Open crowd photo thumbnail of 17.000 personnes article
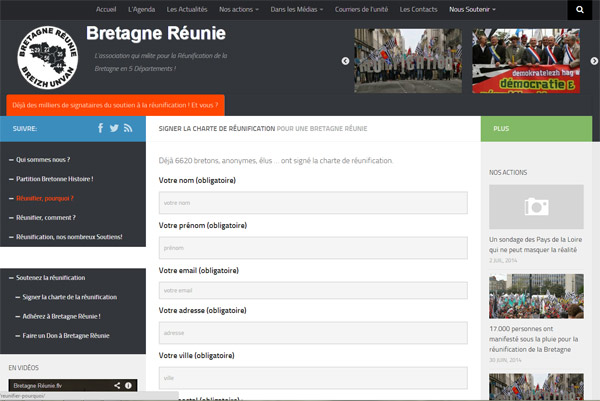 point(536,296)
